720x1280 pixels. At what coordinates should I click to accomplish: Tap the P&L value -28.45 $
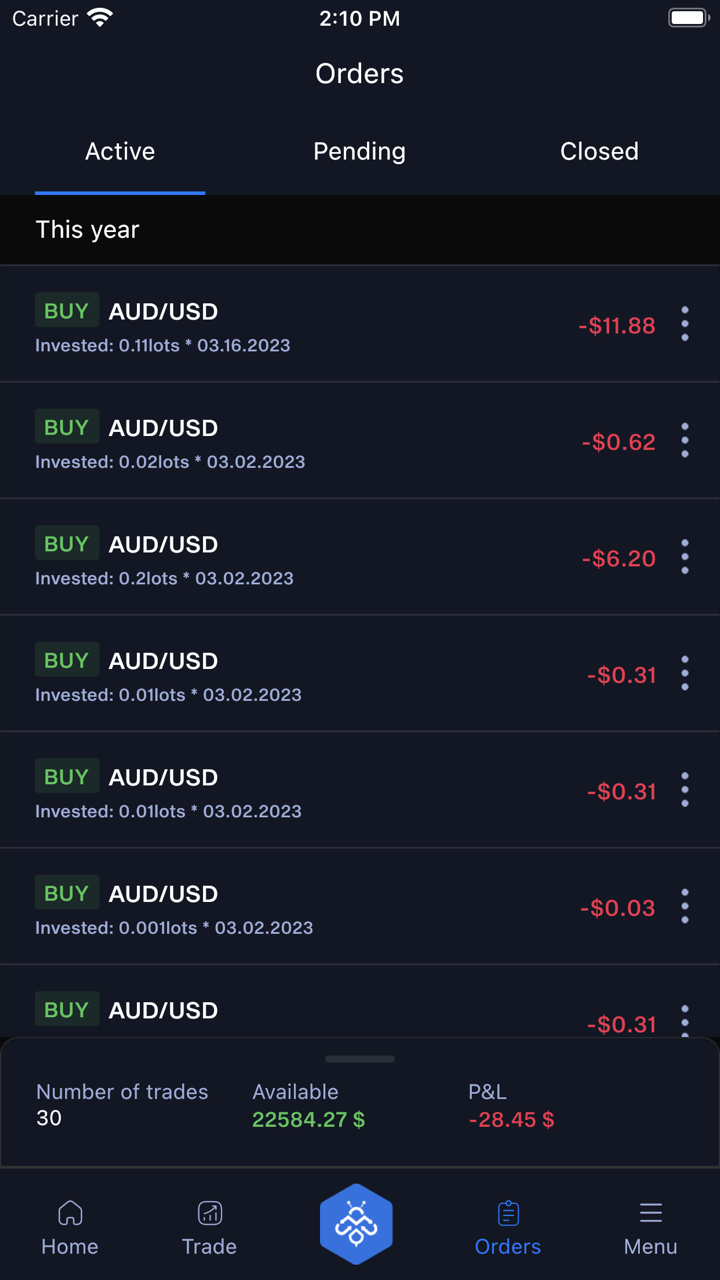click(511, 1120)
